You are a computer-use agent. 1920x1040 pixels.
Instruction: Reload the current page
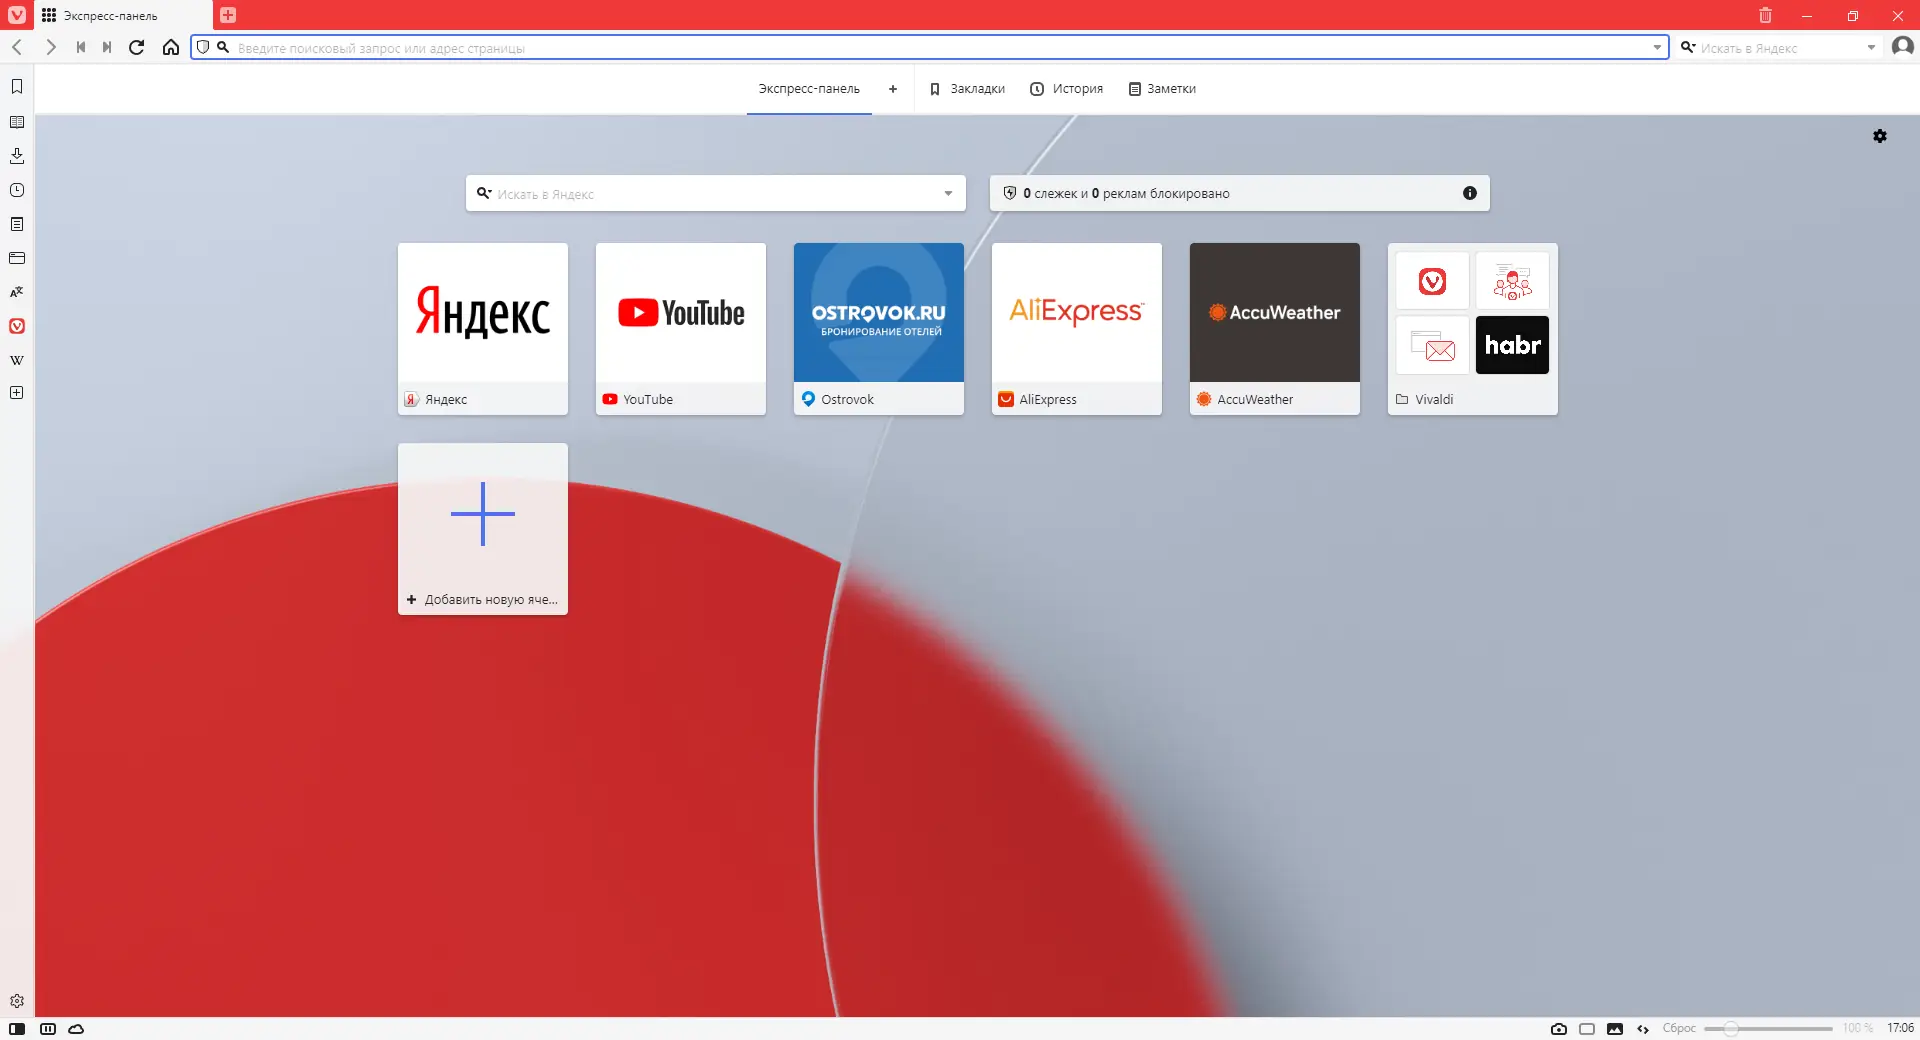click(x=137, y=47)
